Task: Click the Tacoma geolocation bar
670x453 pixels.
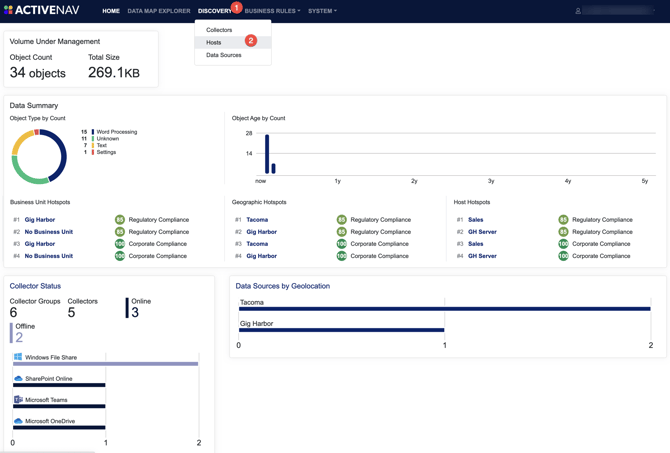Action: (444, 309)
